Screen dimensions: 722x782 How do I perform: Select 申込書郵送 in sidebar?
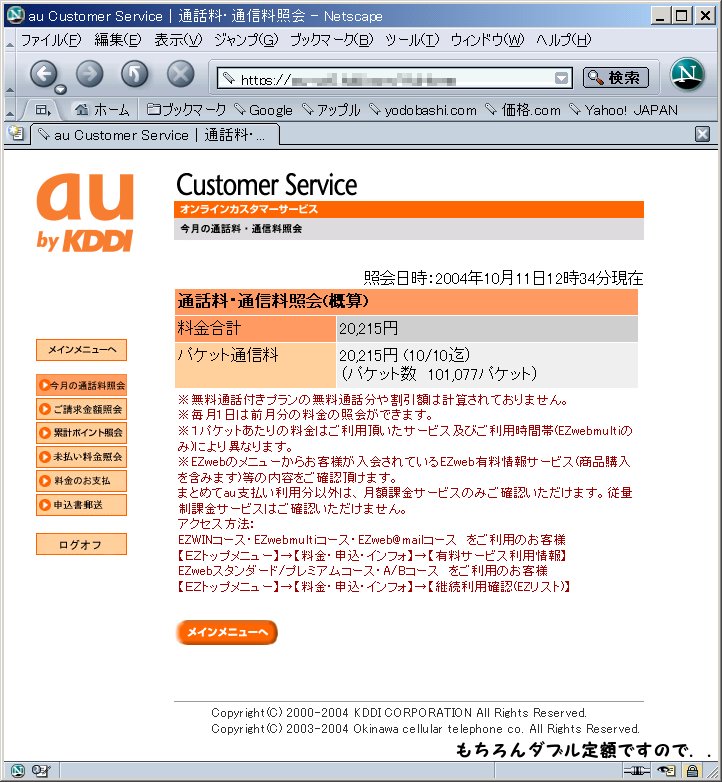coord(81,505)
